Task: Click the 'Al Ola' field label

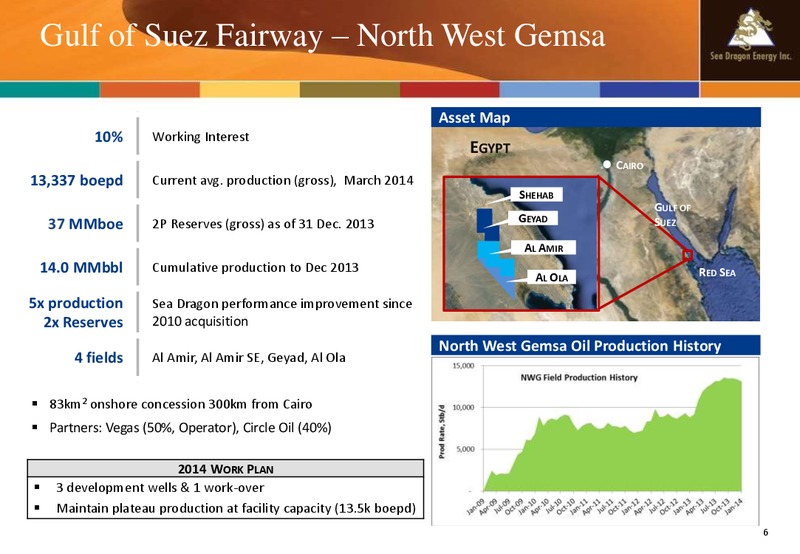Action: pos(552,278)
